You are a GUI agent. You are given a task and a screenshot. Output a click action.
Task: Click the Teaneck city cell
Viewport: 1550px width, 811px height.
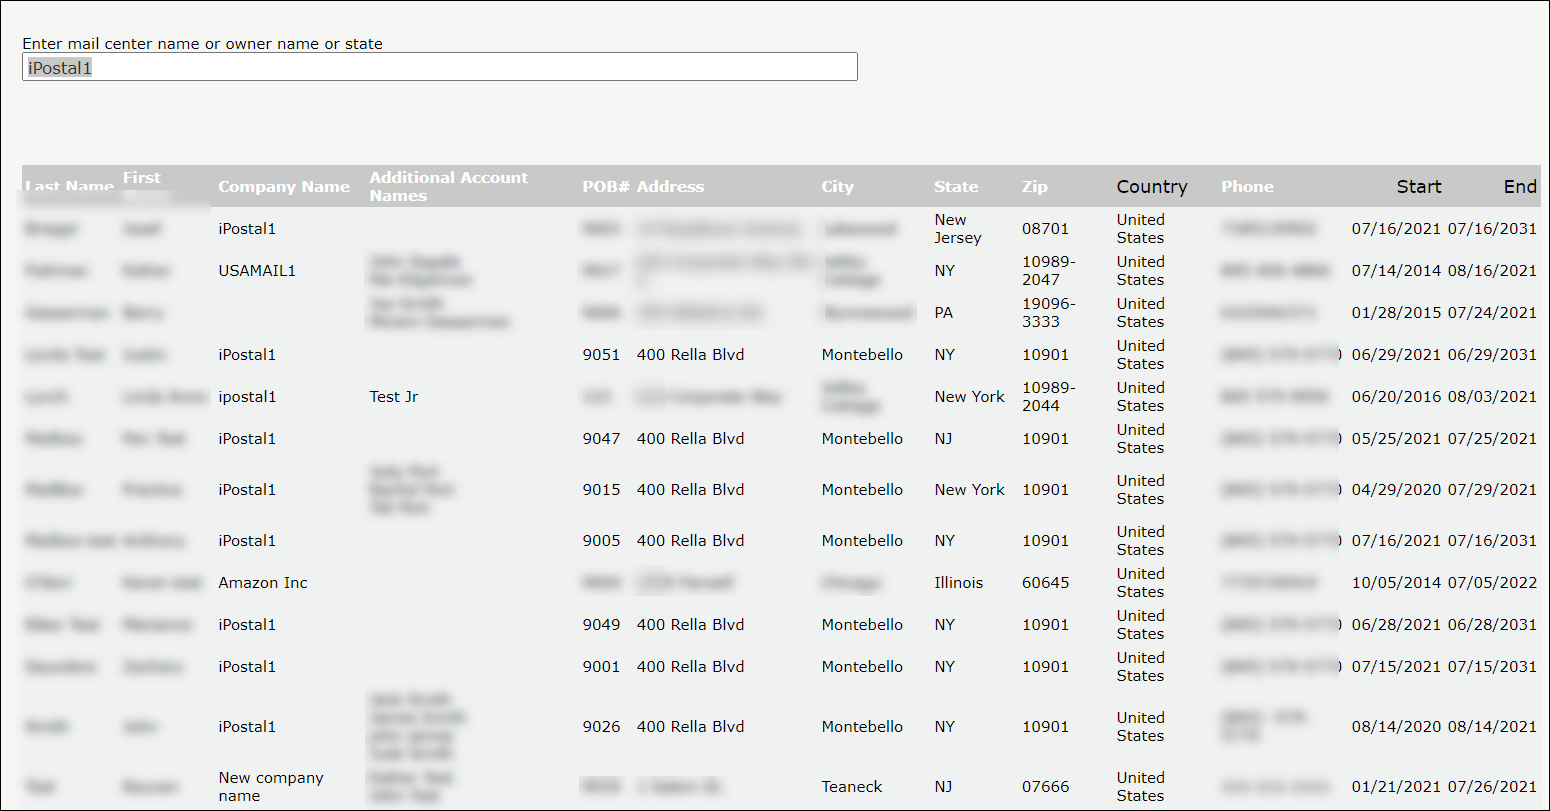[852, 787]
